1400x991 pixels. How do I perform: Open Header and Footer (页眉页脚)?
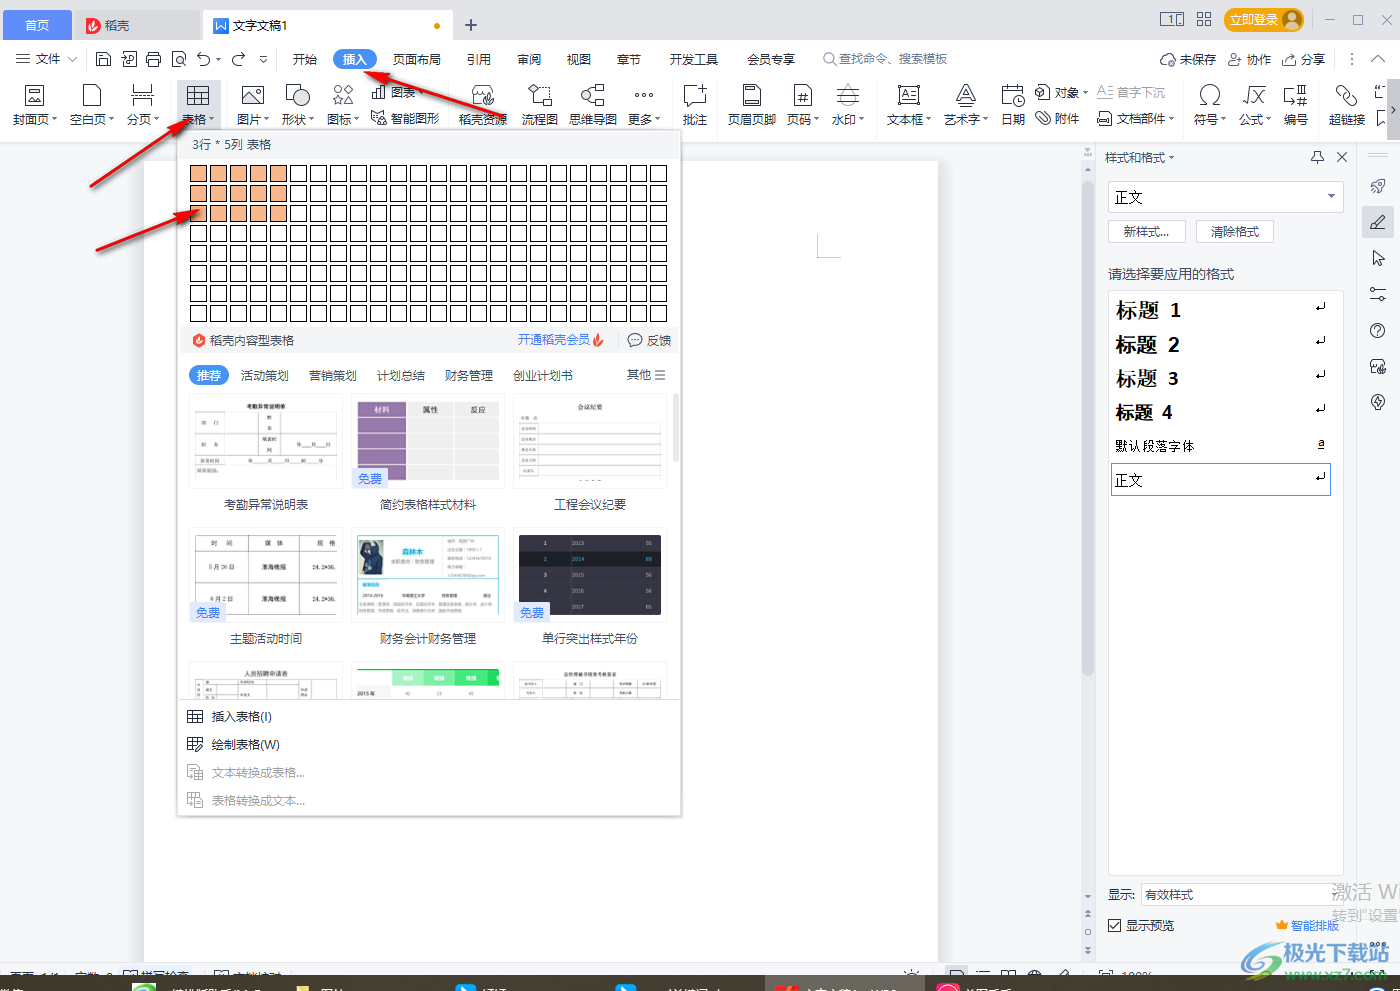(752, 105)
